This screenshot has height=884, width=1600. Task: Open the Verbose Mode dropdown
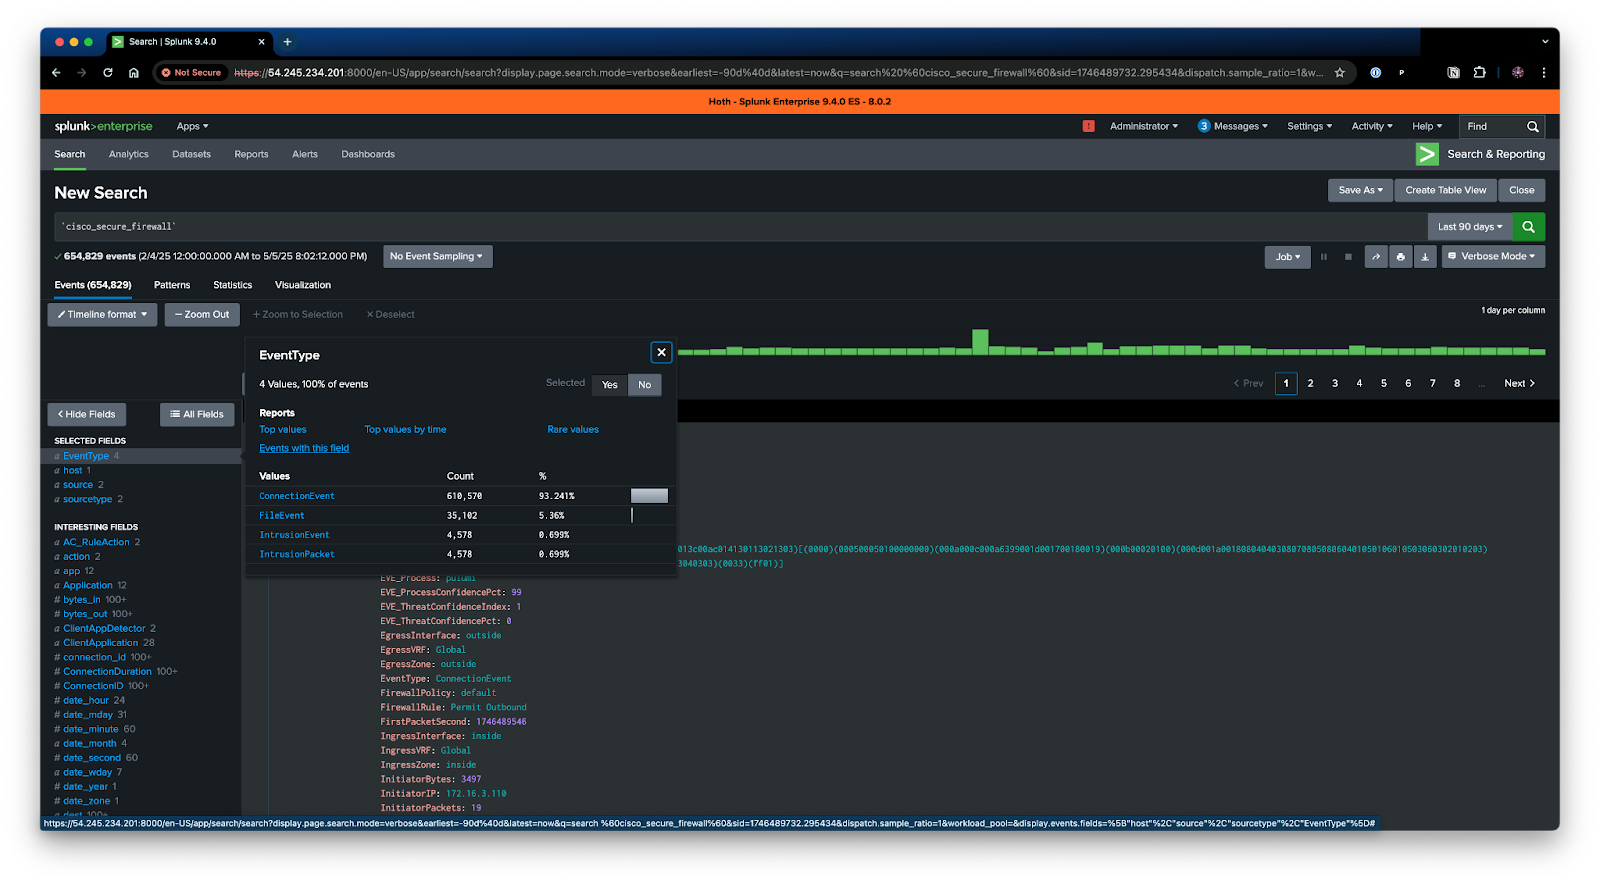click(x=1493, y=256)
